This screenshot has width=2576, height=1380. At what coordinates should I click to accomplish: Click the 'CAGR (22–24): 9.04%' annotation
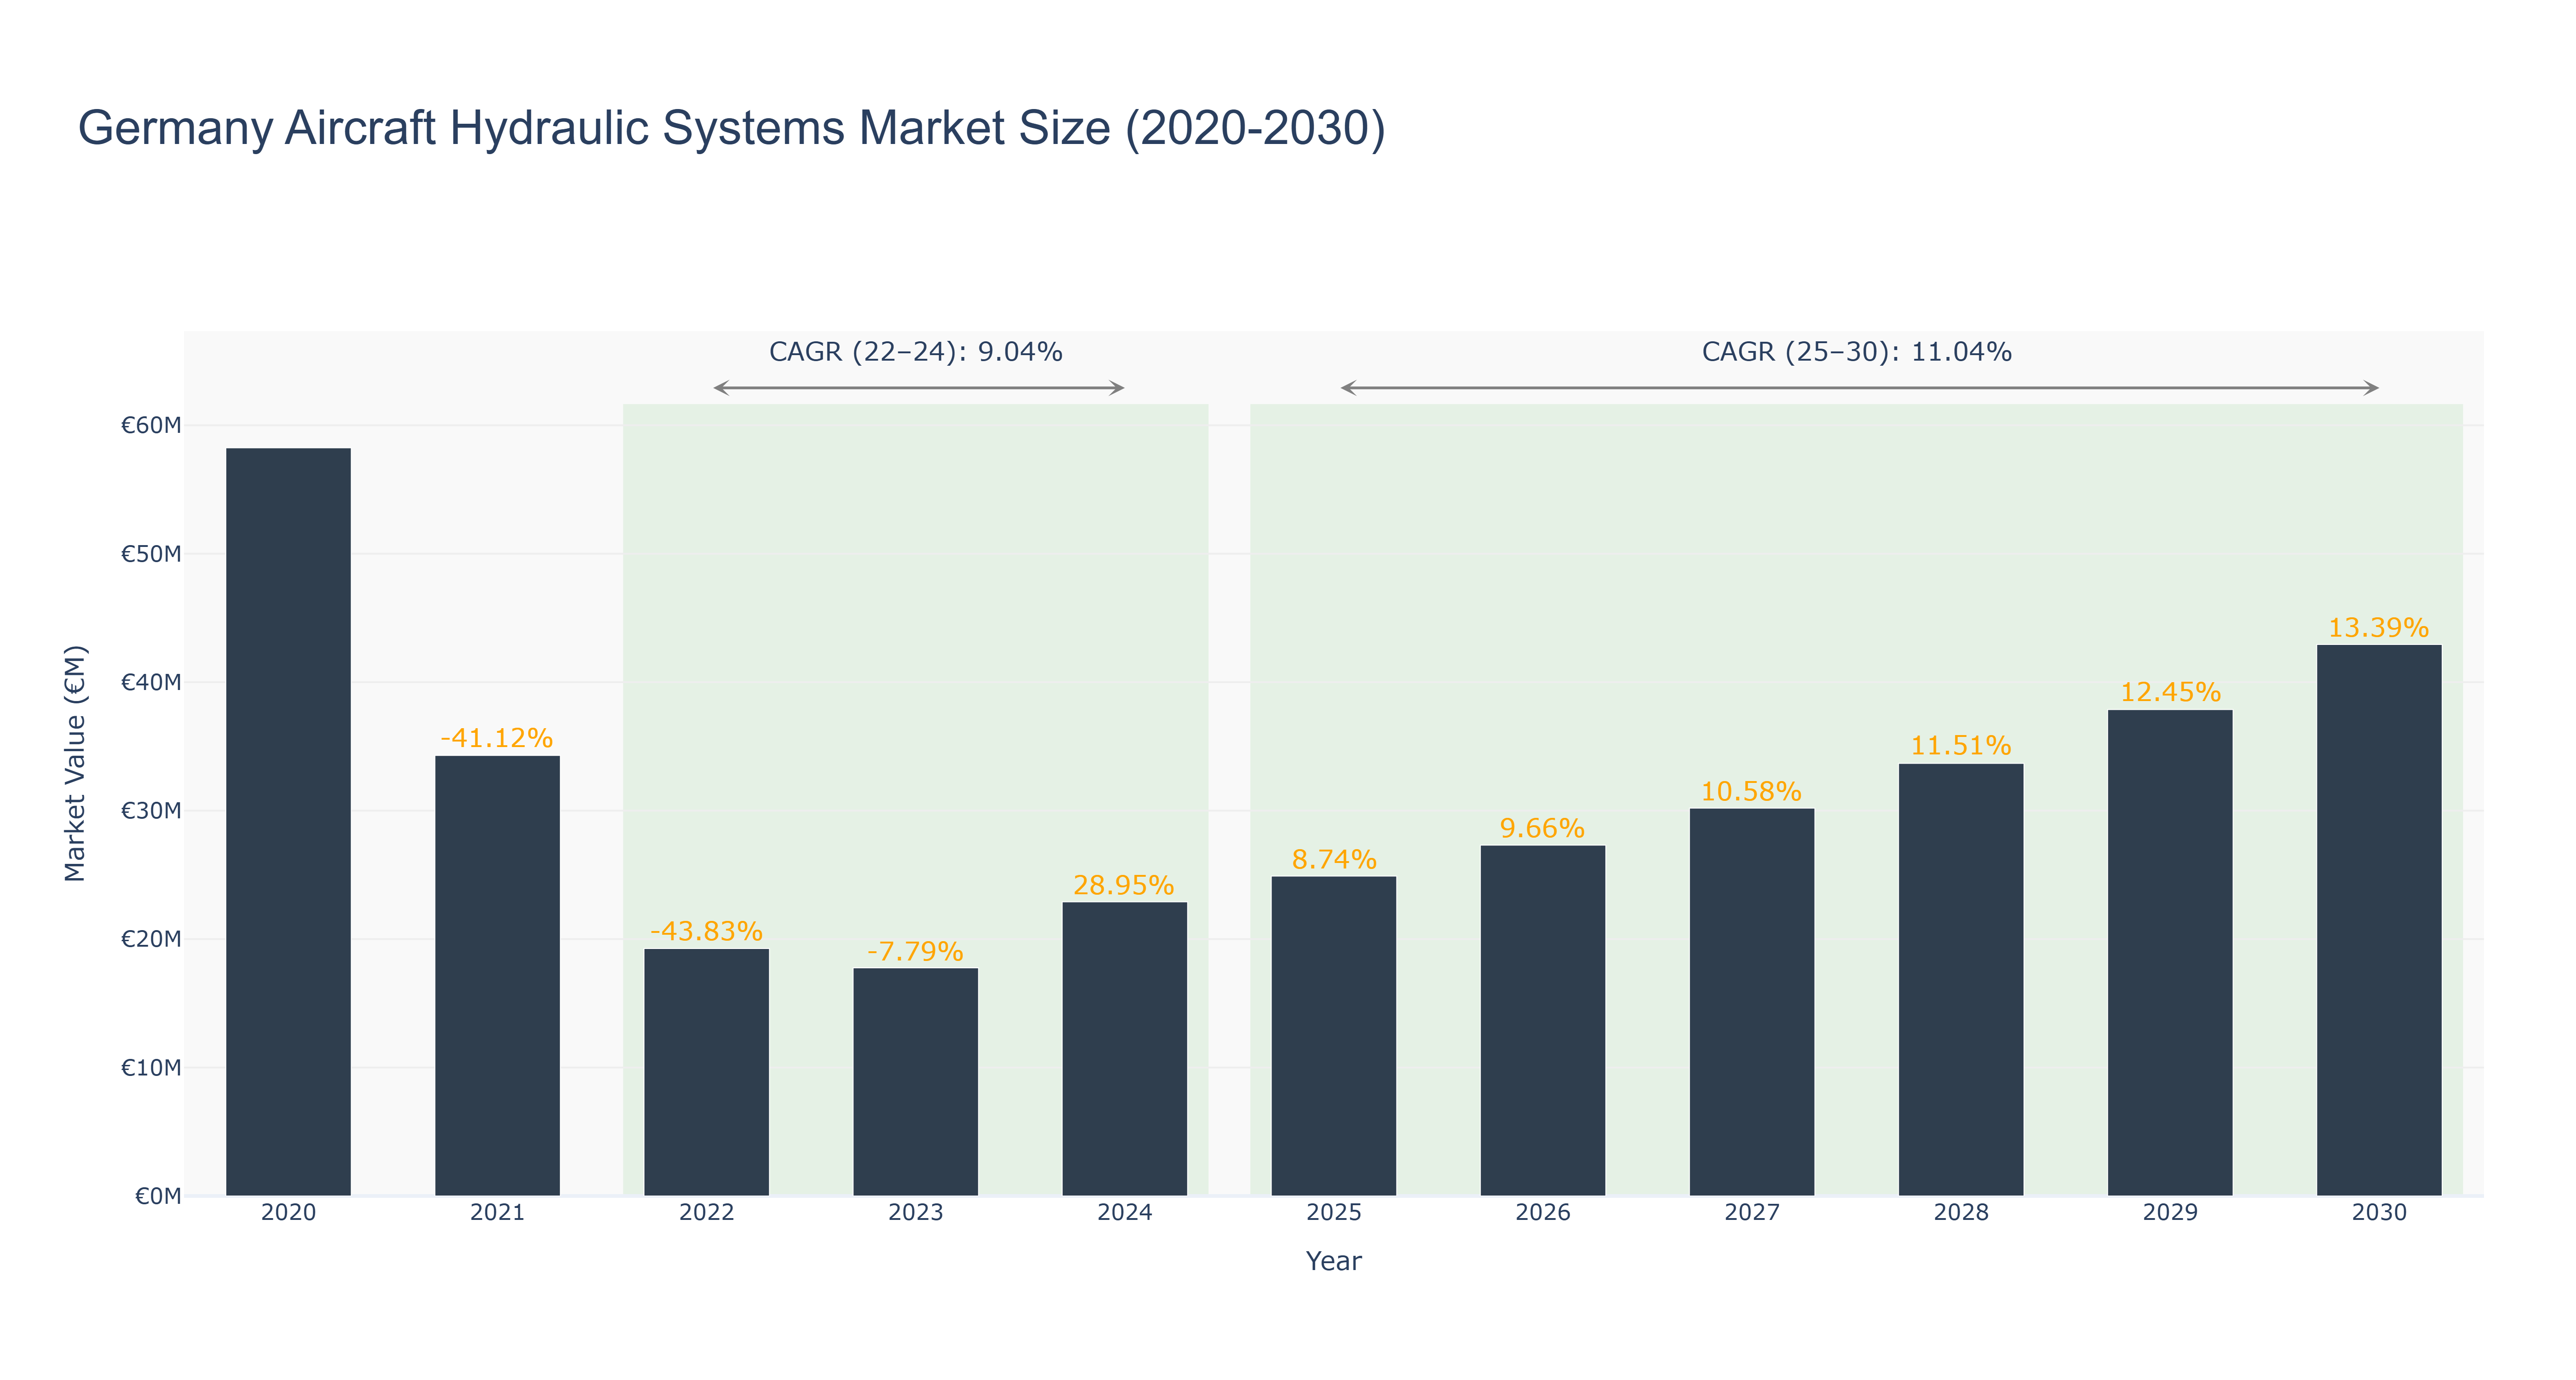point(915,352)
